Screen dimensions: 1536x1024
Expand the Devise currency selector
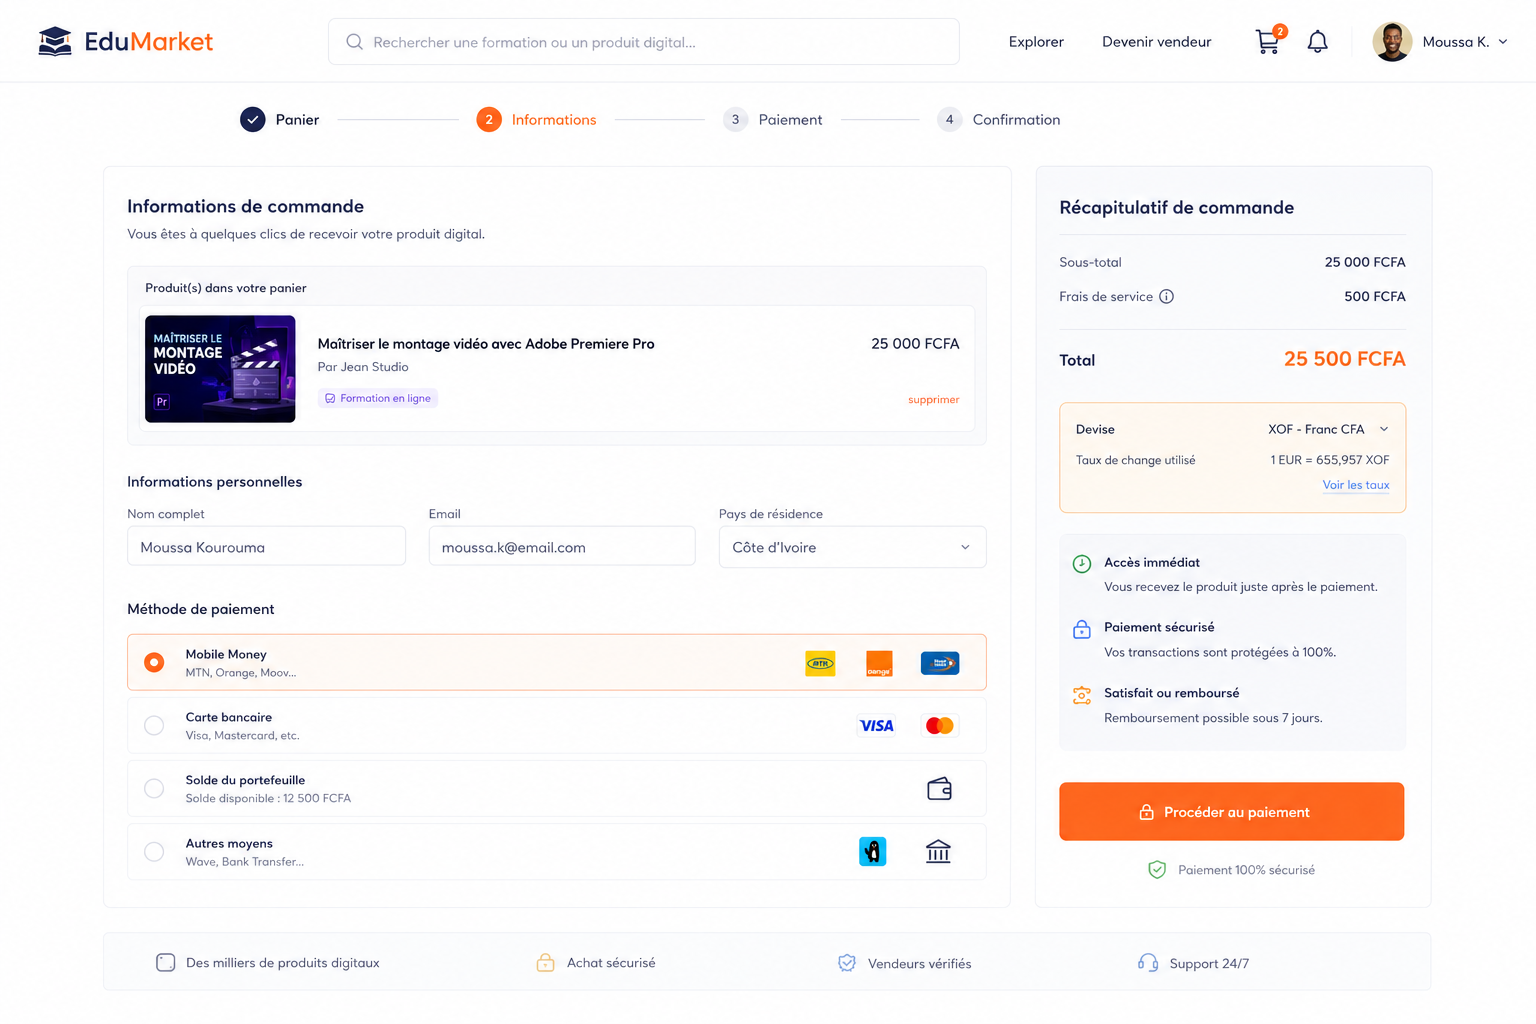tap(1328, 429)
